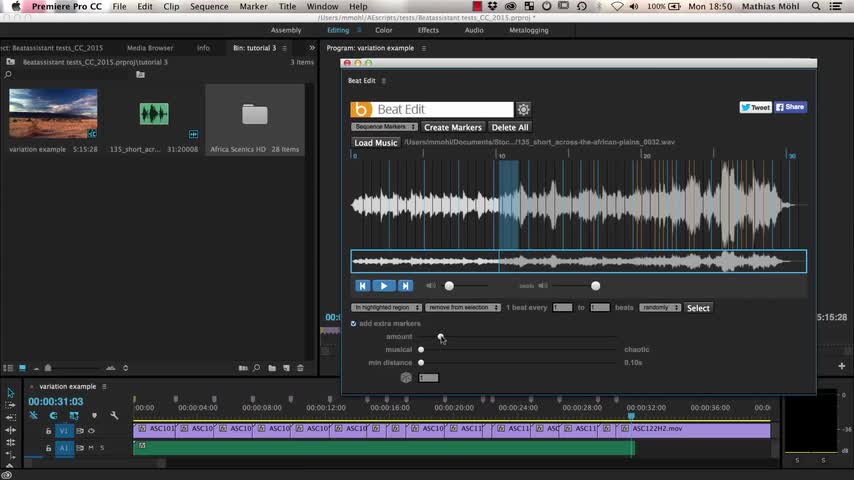Viewport: 854px width, 480px height.
Task: Uncheck the add extra markers checkbox
Action: pos(354,324)
